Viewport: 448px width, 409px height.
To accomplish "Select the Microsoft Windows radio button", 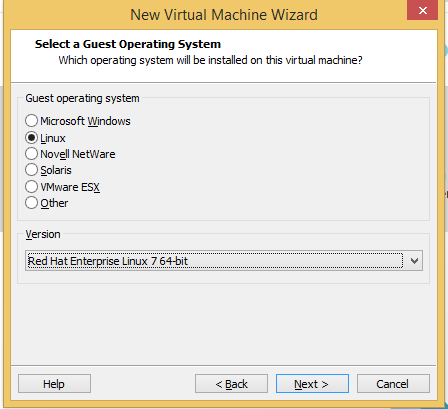I will (x=31, y=120).
